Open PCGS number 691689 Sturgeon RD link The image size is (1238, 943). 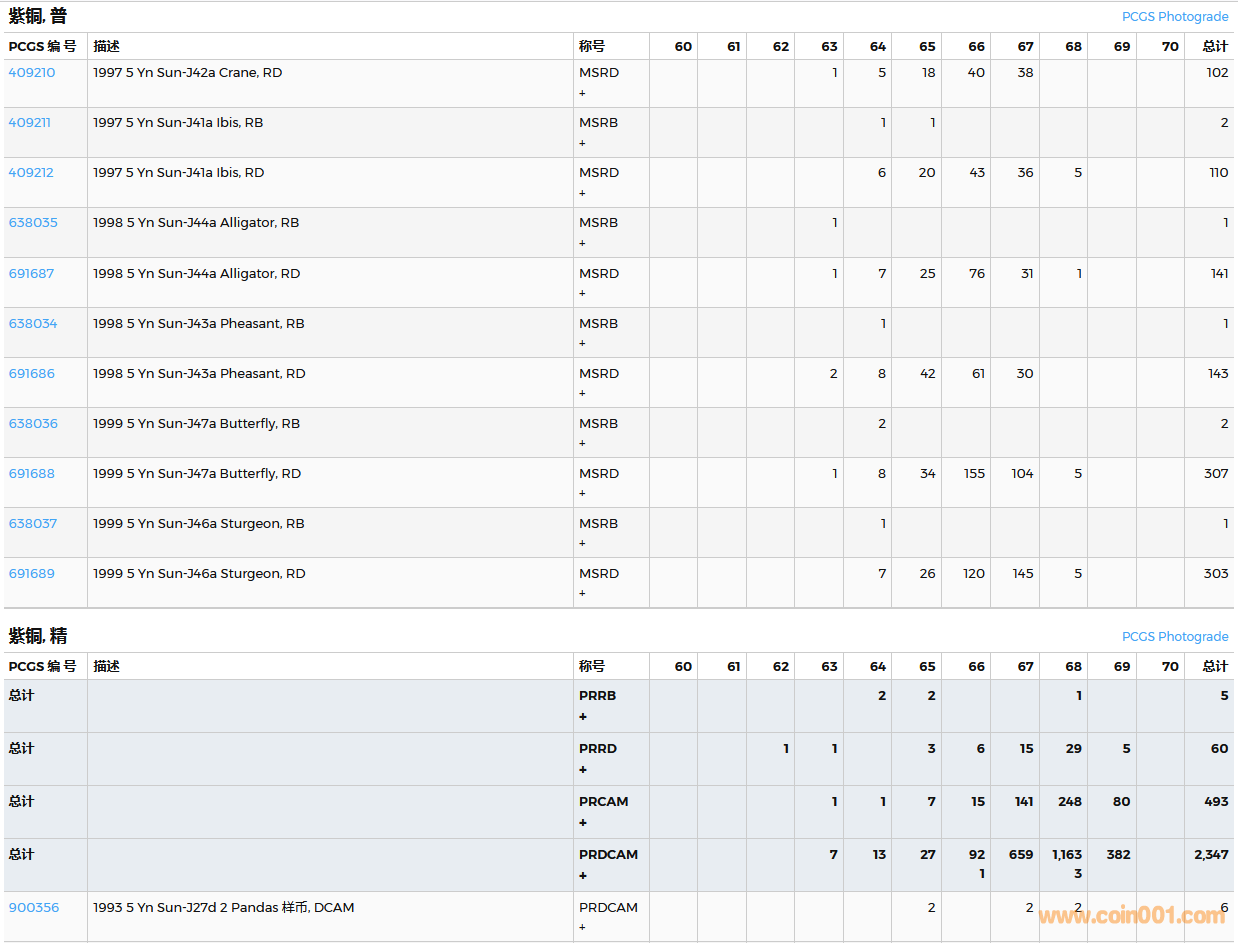click(x=32, y=574)
